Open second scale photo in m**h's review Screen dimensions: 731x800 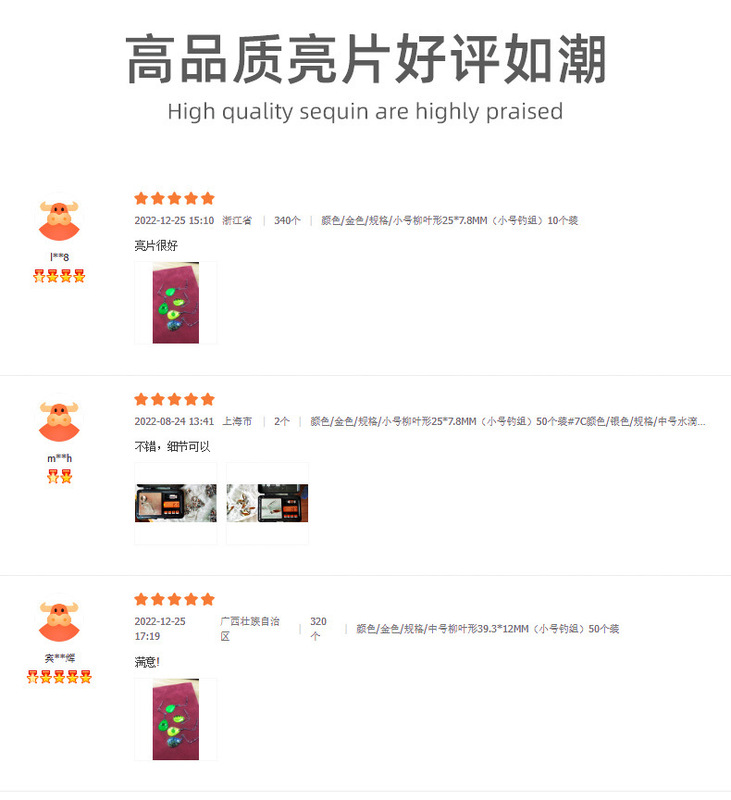click(x=267, y=503)
